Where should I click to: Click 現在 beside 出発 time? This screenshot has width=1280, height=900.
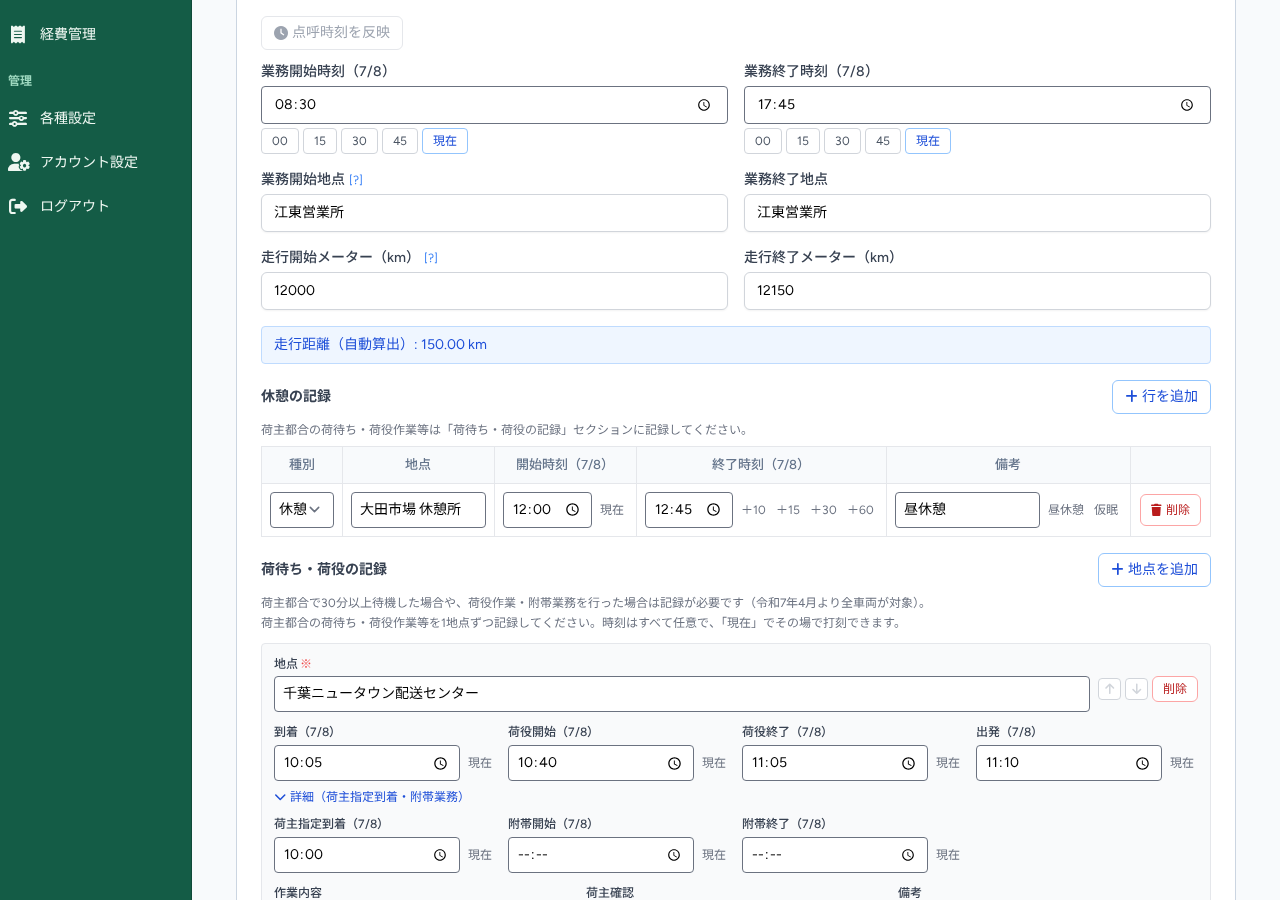click(1182, 763)
